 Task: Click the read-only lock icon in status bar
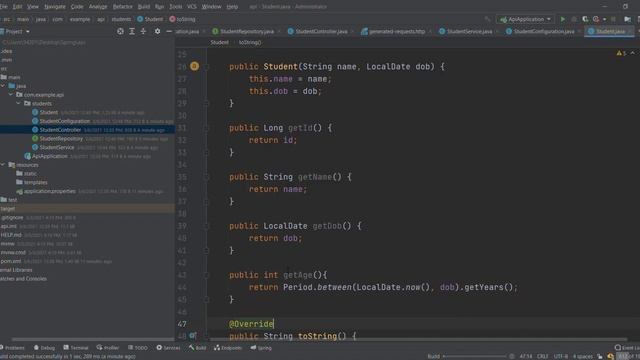pyautogui.click(x=600, y=356)
